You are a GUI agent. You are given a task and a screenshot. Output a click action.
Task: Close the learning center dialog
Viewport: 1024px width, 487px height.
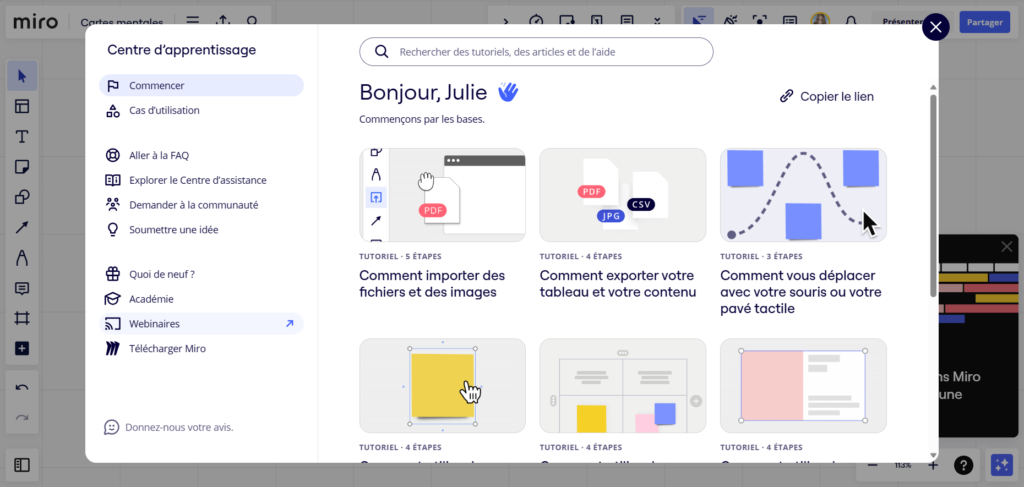935,27
